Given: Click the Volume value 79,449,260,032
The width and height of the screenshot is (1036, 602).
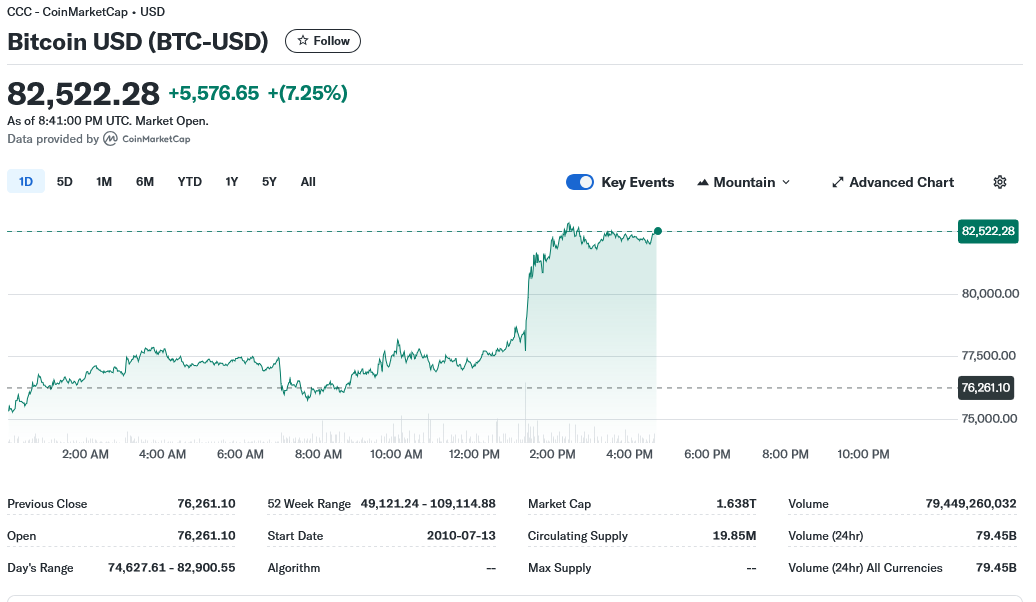Looking at the screenshot, I should click(x=971, y=504).
